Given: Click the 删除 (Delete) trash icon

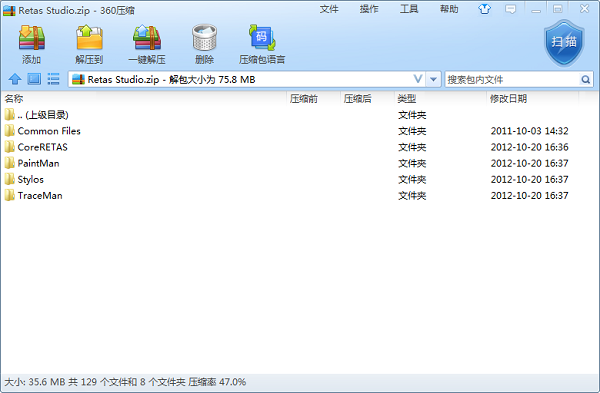Looking at the screenshot, I should pos(204,38).
